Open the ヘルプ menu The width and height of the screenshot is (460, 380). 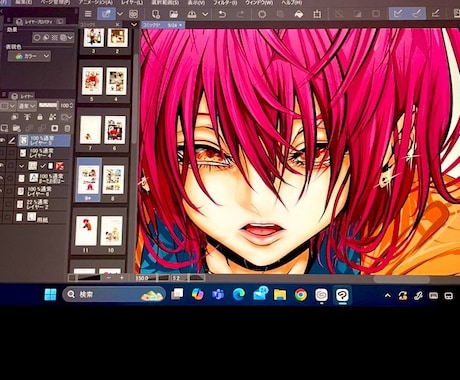(x=292, y=2)
